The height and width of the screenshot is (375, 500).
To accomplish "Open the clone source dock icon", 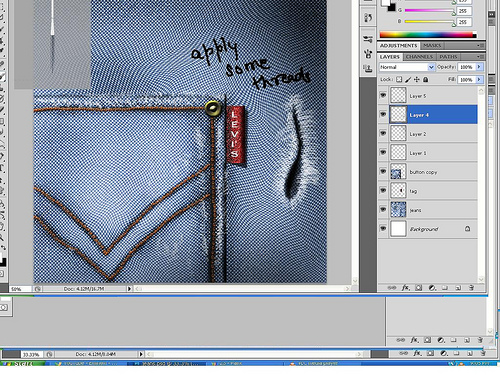I will click(368, 54).
